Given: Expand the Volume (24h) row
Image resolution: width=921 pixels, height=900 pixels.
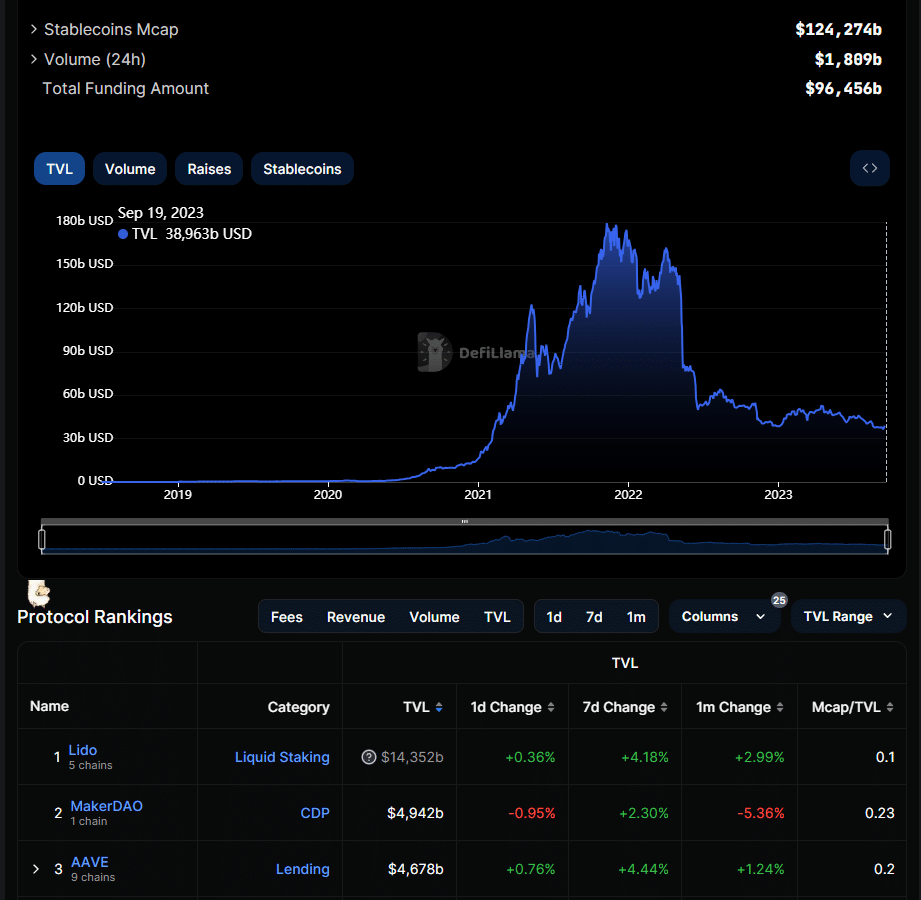Looking at the screenshot, I should 33,59.
